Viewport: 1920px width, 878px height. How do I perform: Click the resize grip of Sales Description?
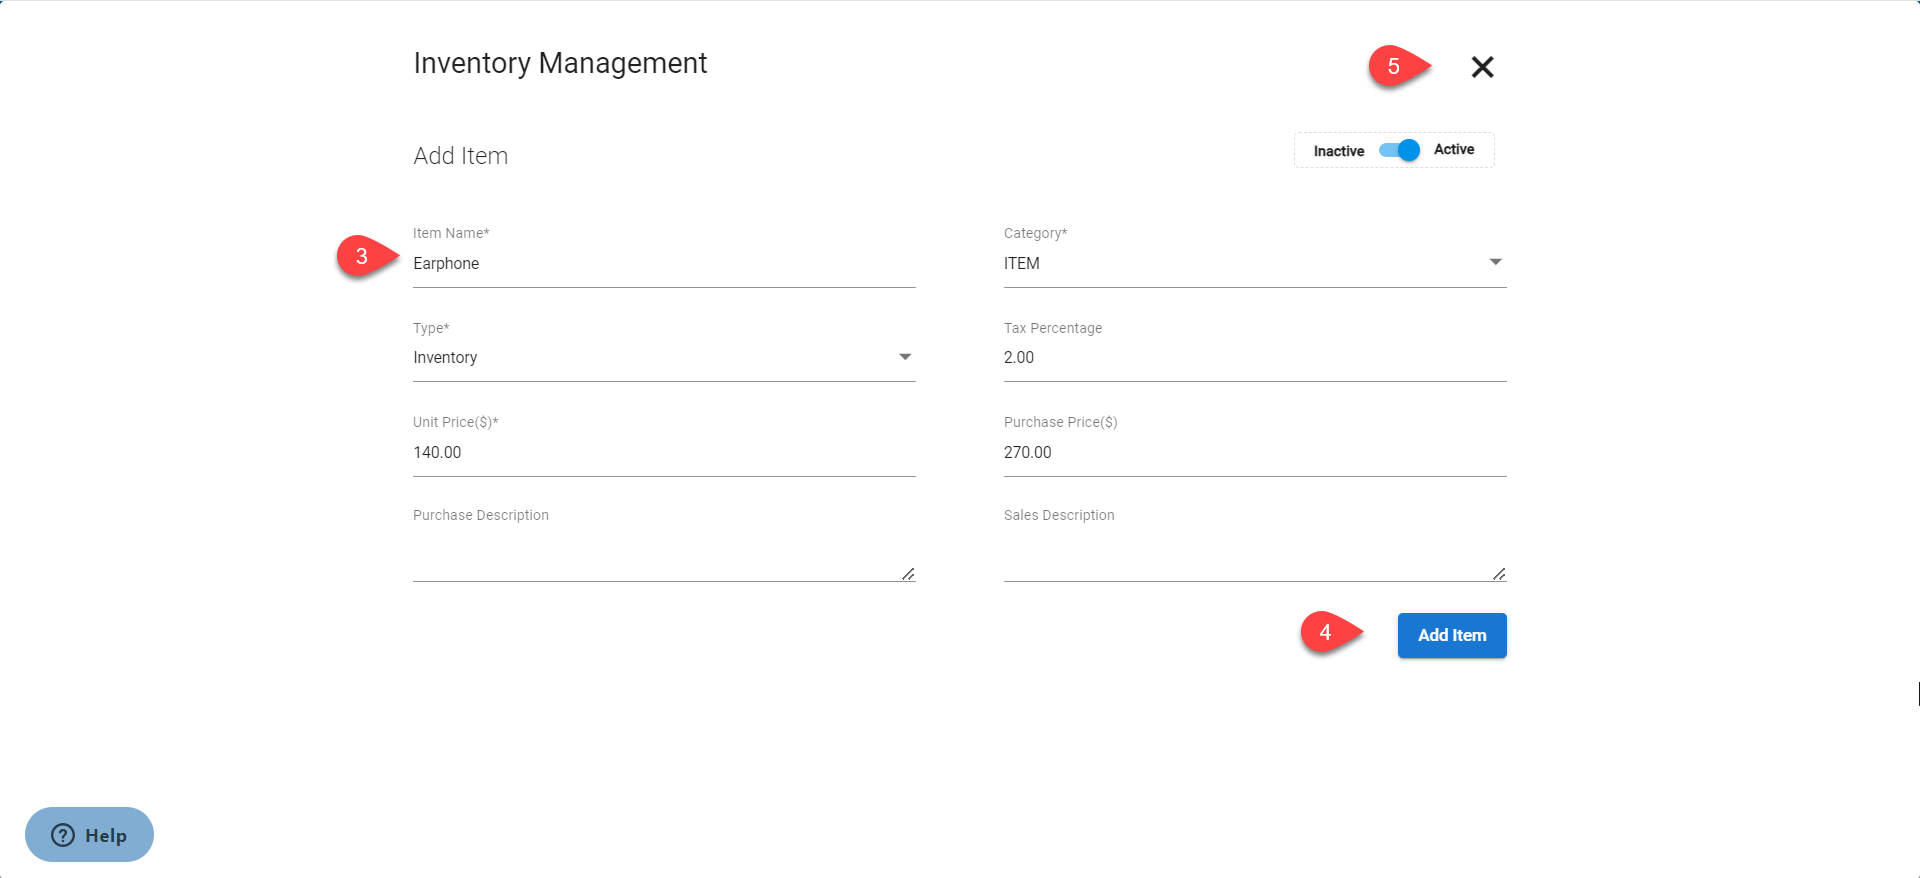click(1499, 574)
